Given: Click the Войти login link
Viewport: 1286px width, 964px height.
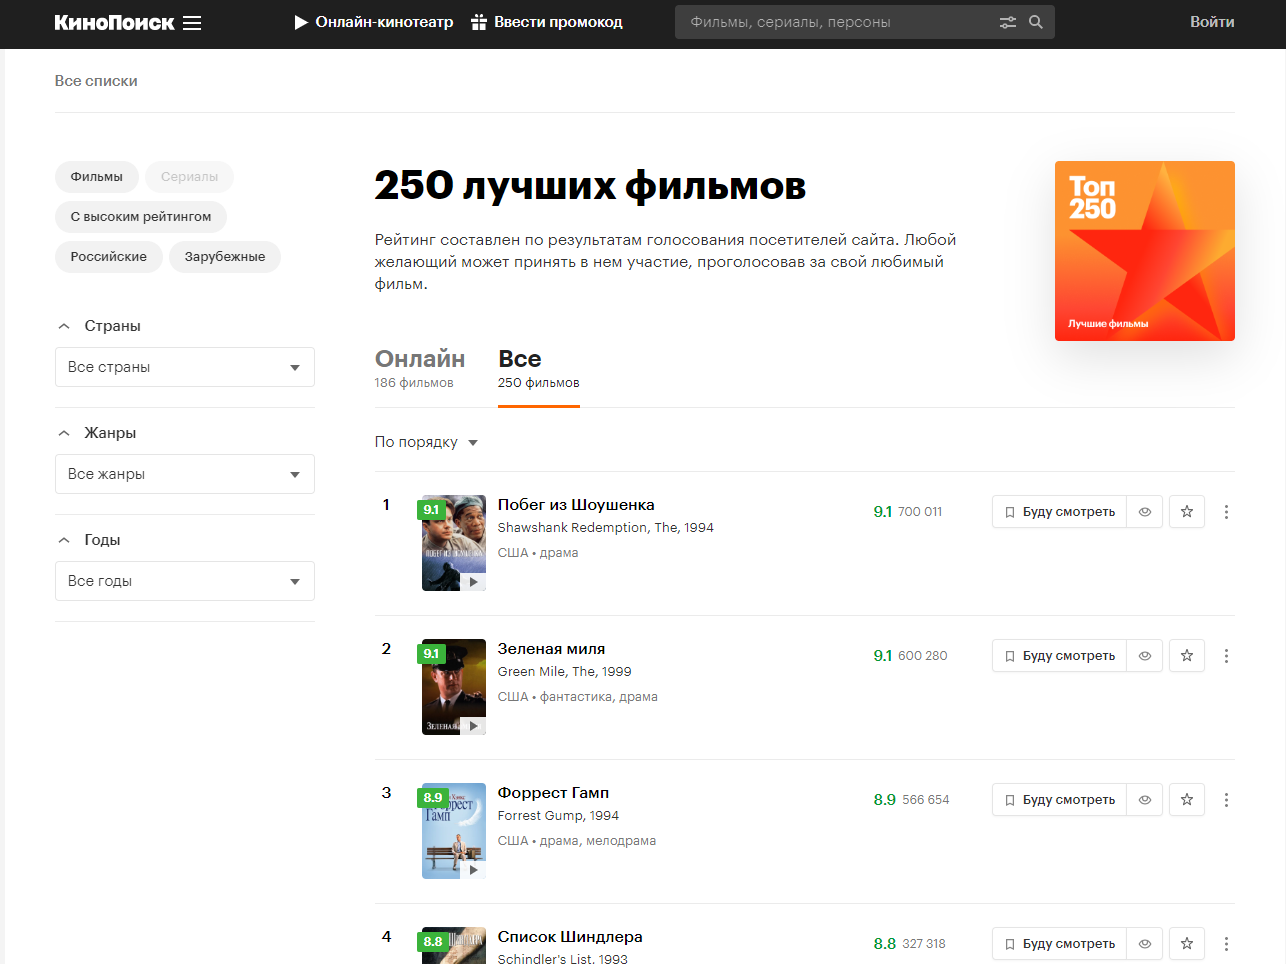Looking at the screenshot, I should 1212,22.
